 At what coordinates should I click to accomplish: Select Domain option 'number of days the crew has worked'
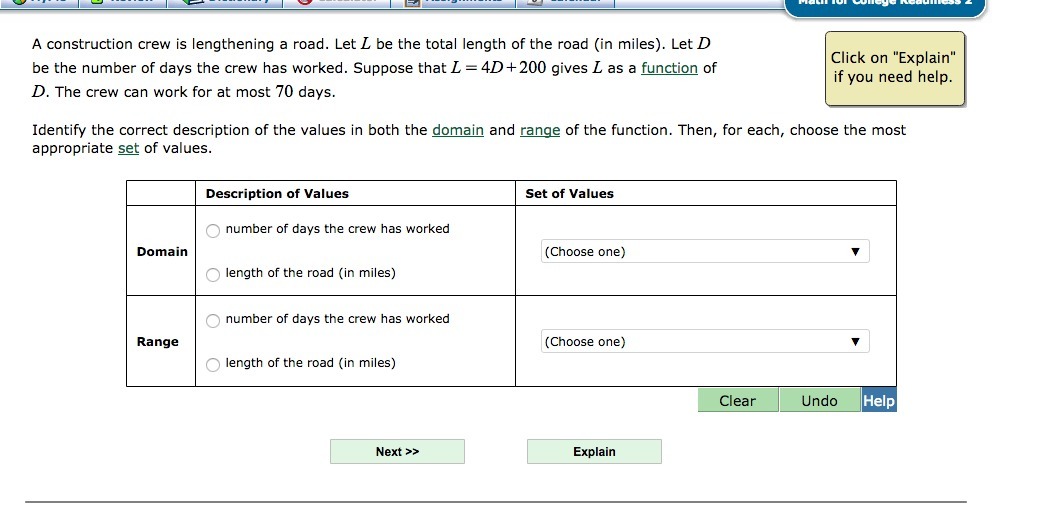point(212,231)
